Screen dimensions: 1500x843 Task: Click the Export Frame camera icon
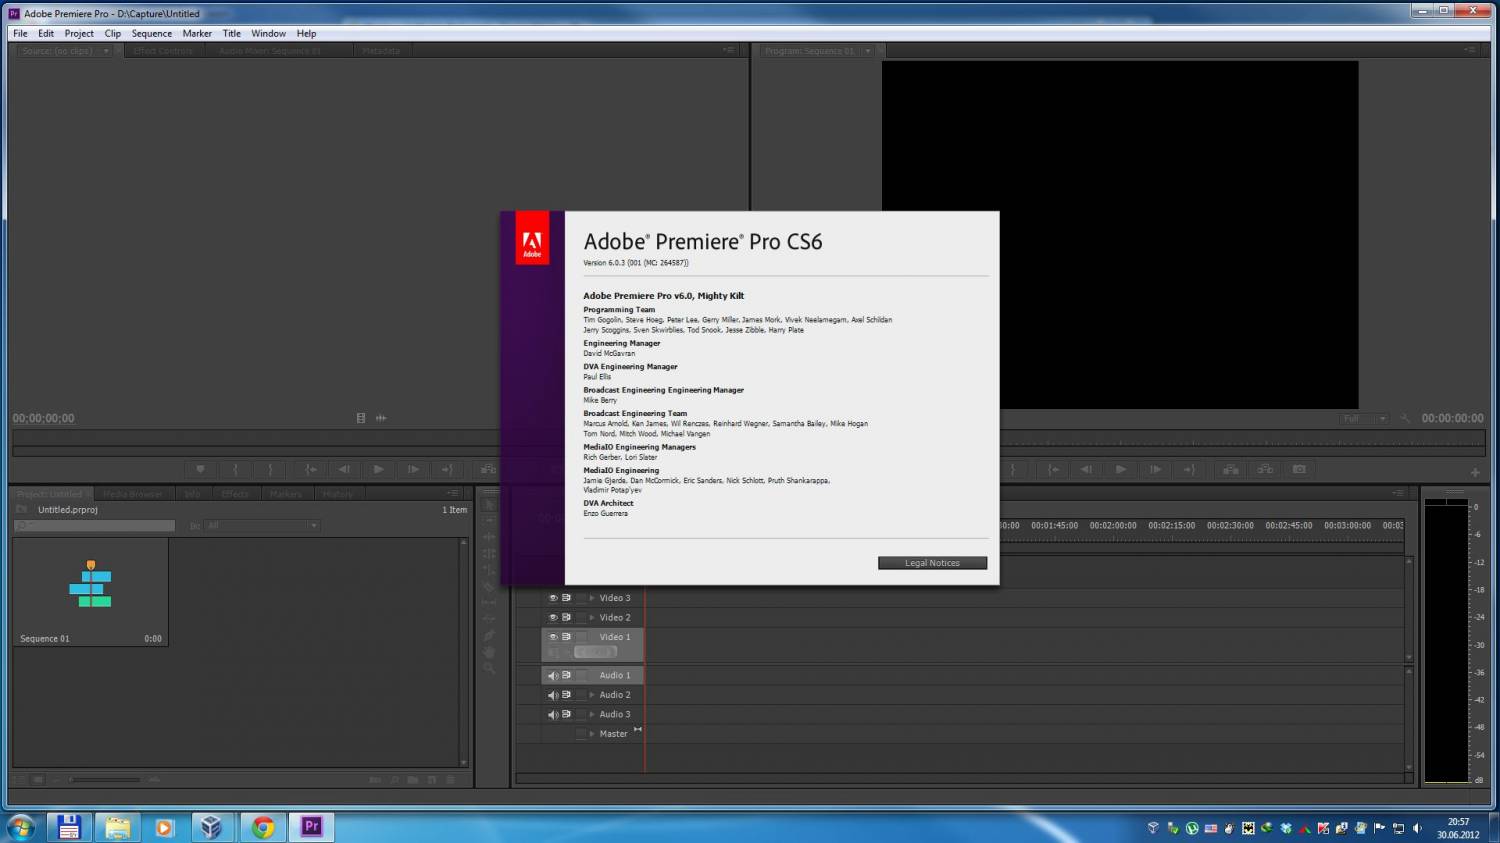(x=1299, y=469)
